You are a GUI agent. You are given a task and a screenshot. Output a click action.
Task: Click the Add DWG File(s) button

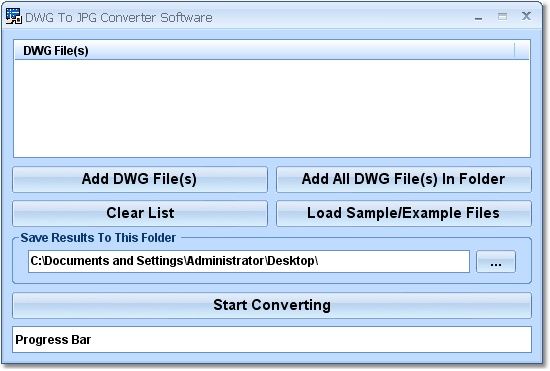(140, 179)
